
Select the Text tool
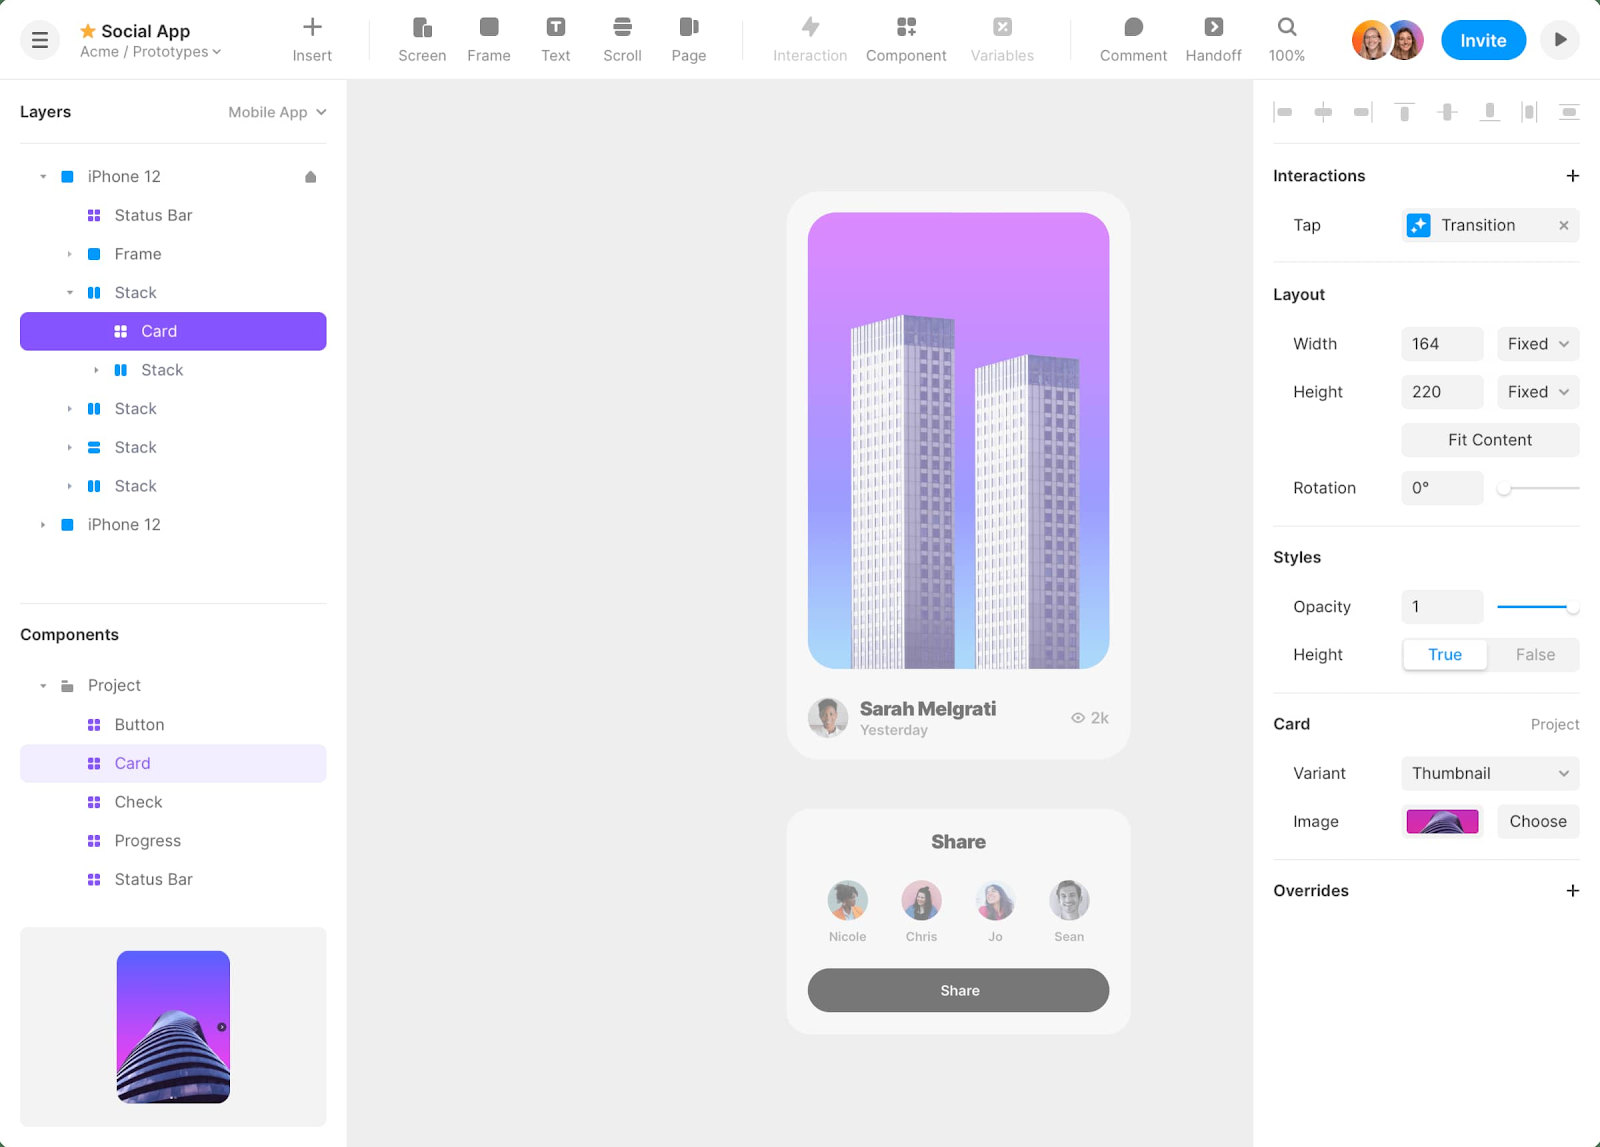tap(555, 39)
